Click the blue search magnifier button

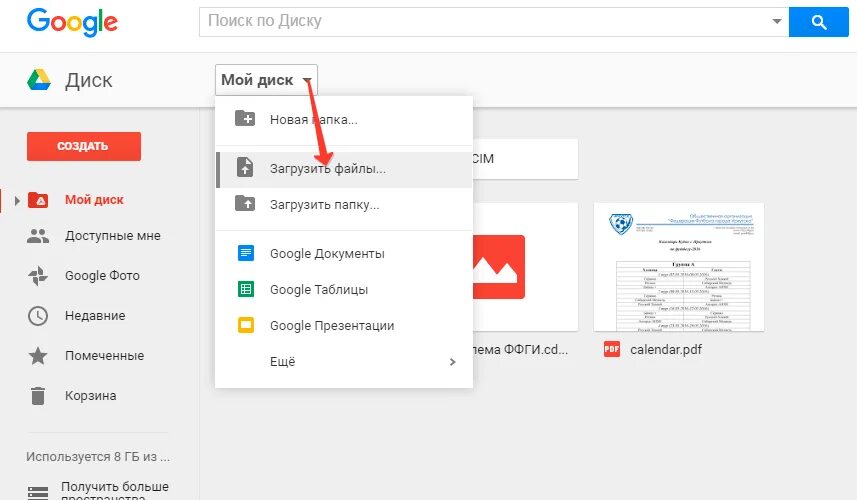(818, 22)
